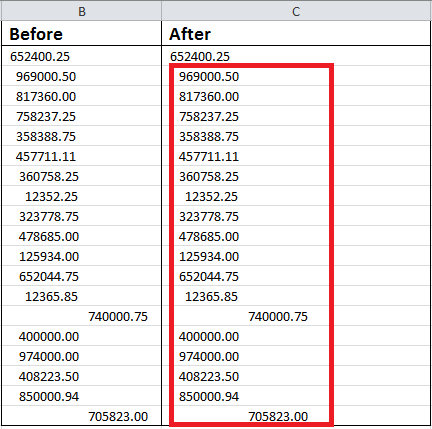Select column B header
432x429 pixels.
(x=82, y=11)
